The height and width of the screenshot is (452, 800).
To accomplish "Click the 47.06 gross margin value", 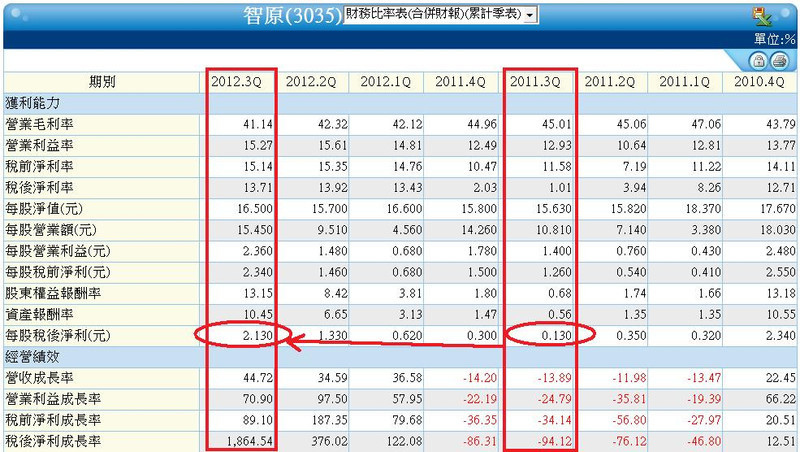I will pos(706,124).
